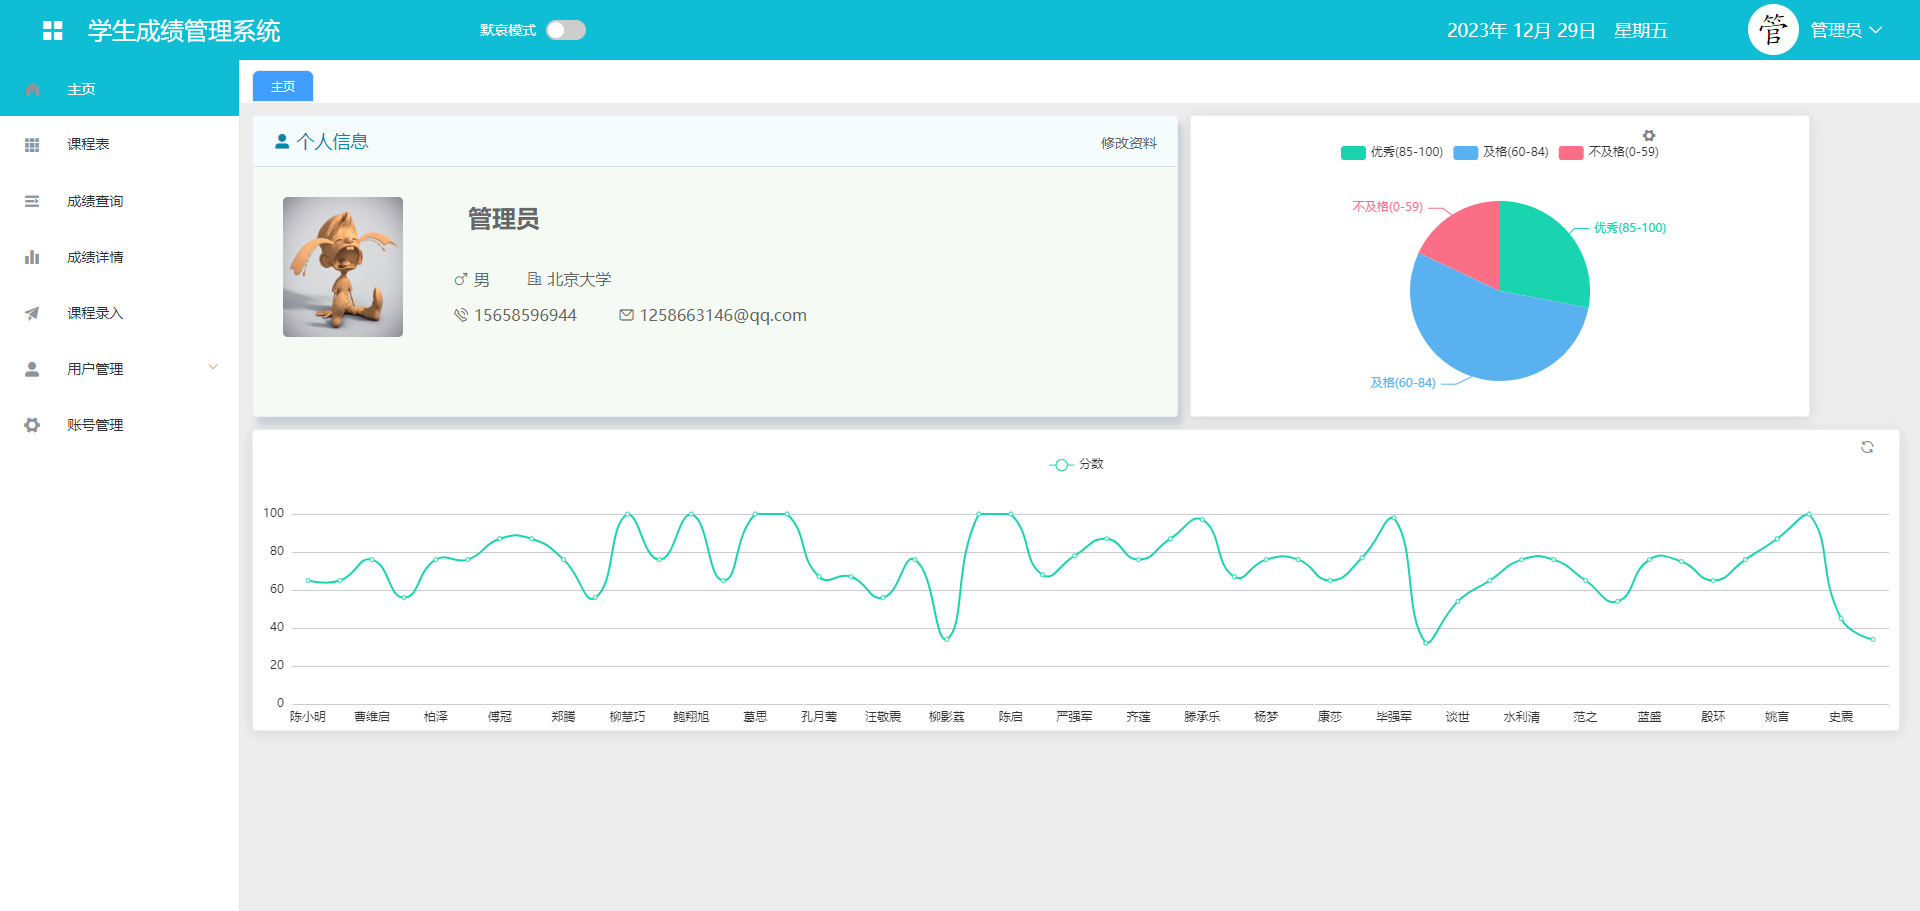Click the round 管 avatar icon
The width and height of the screenshot is (1920, 911).
[1773, 30]
